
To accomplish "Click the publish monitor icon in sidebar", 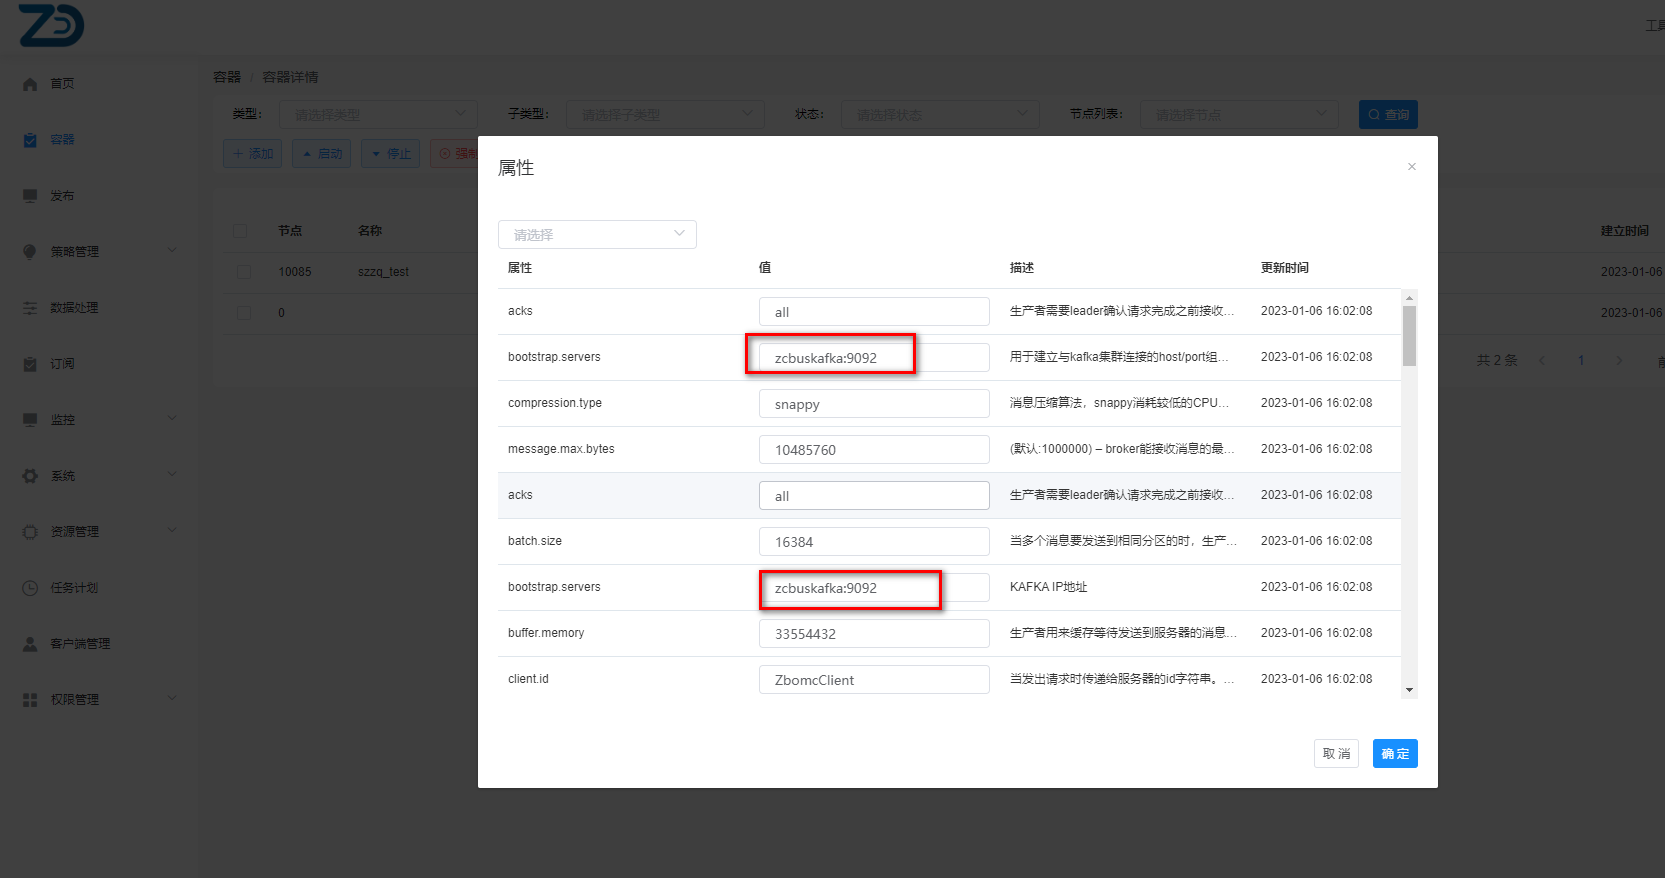I will (x=30, y=196).
